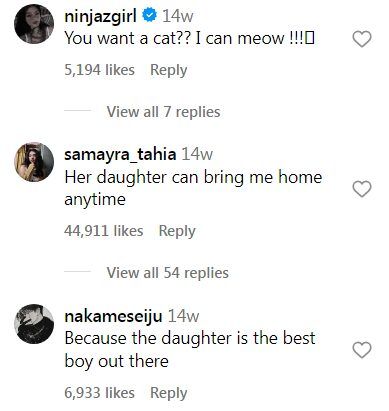Like samayra_tahia's comment with the heart
389x411 pixels.
click(x=362, y=189)
